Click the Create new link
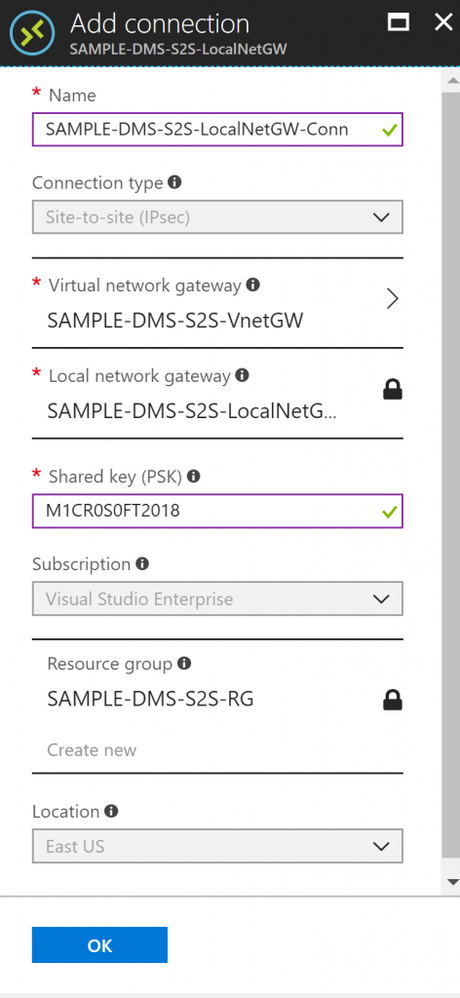460x998 pixels. coord(92,750)
